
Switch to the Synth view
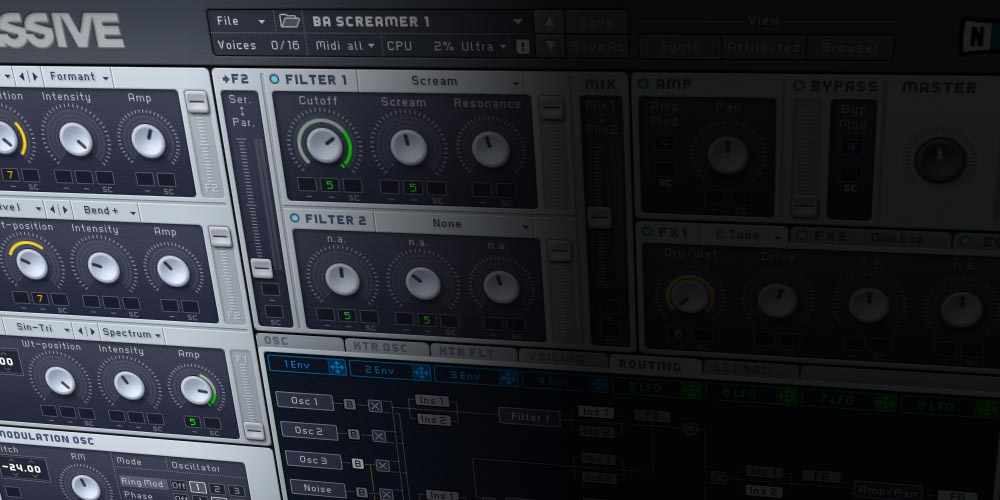pyautogui.click(x=680, y=47)
